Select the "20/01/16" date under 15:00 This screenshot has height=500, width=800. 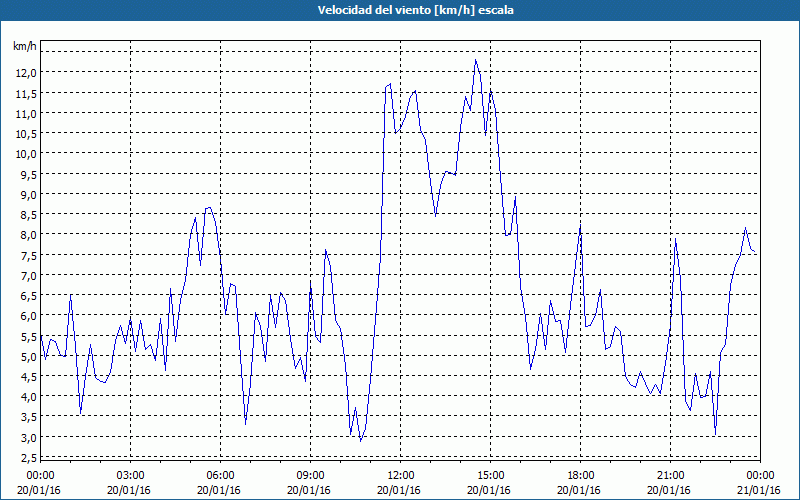coord(489,490)
